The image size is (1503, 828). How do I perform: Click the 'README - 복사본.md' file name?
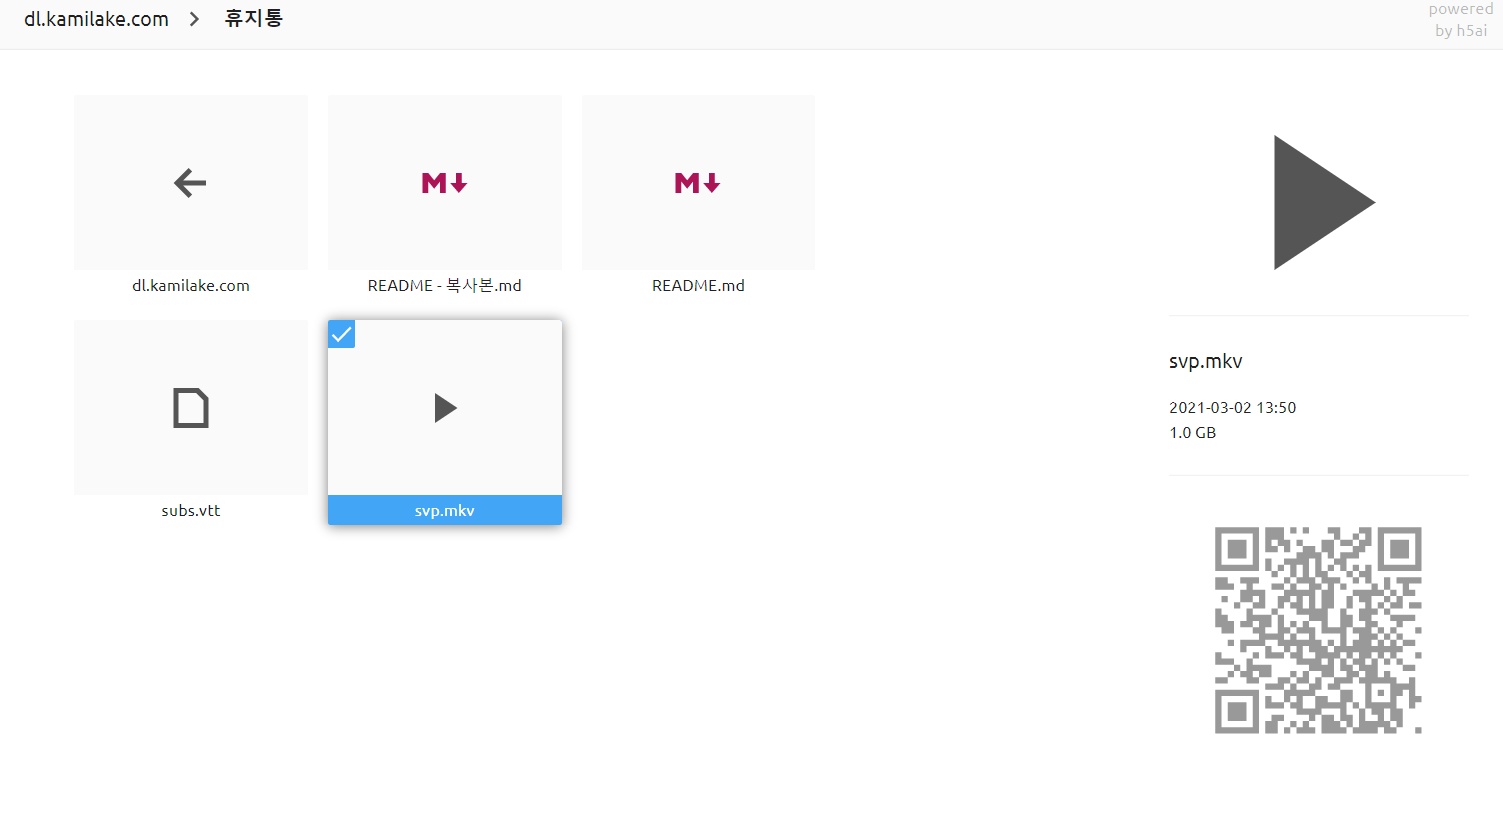(444, 286)
